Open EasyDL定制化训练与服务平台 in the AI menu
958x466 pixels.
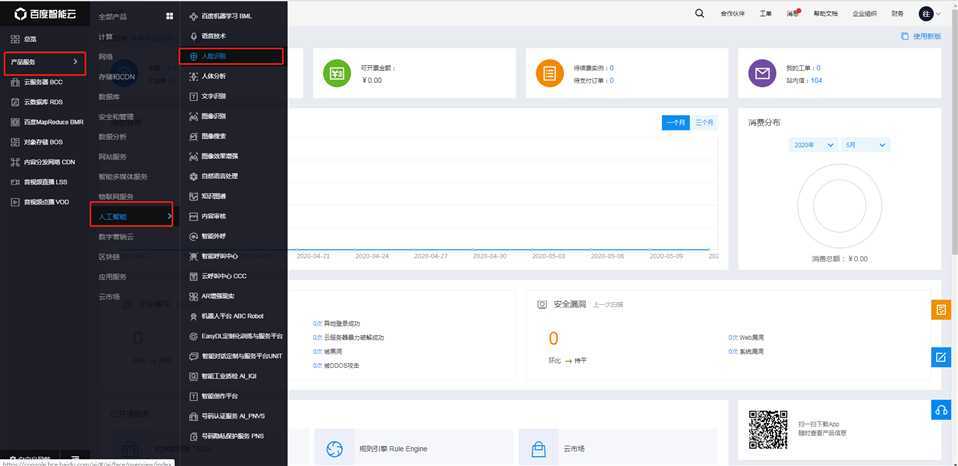[236, 336]
